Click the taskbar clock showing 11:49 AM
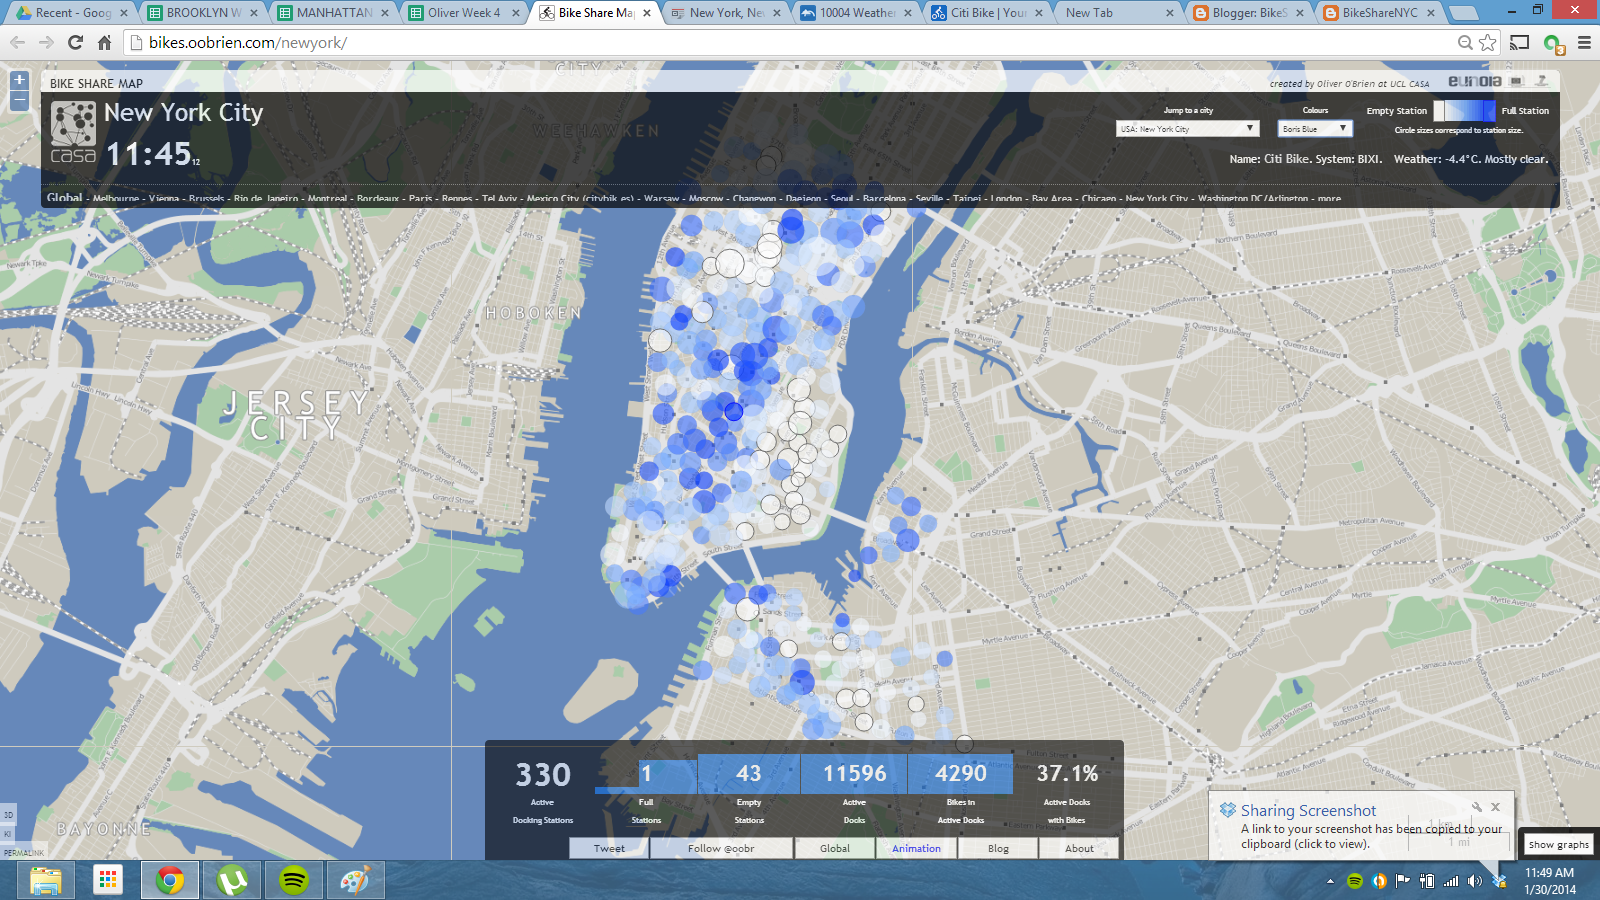The width and height of the screenshot is (1600, 900). [1549, 881]
